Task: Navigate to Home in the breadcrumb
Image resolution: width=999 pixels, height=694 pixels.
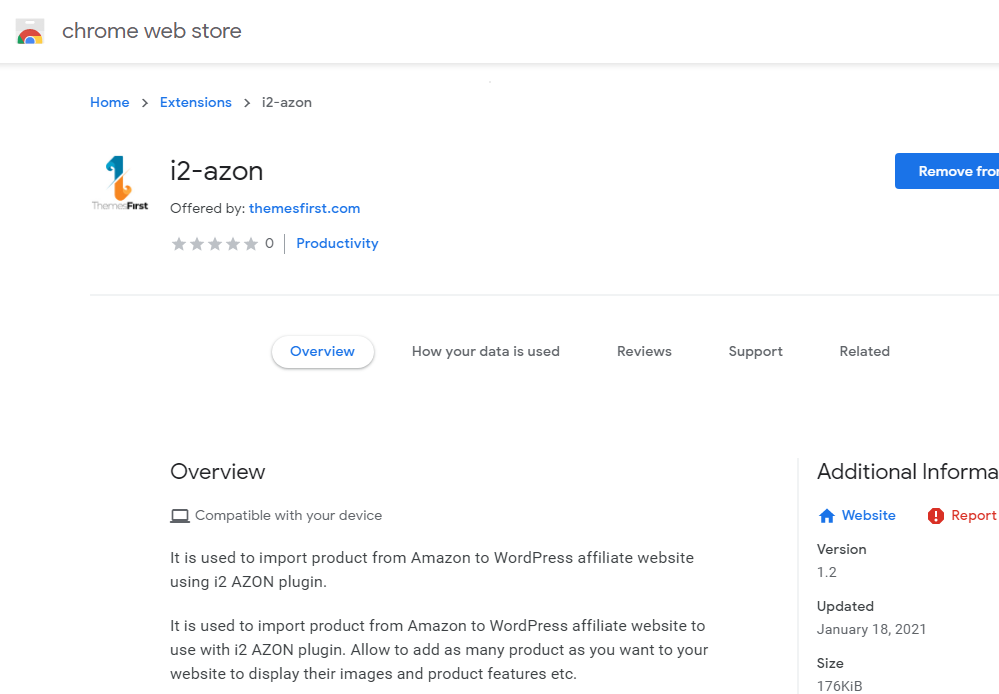Action: coord(110,103)
